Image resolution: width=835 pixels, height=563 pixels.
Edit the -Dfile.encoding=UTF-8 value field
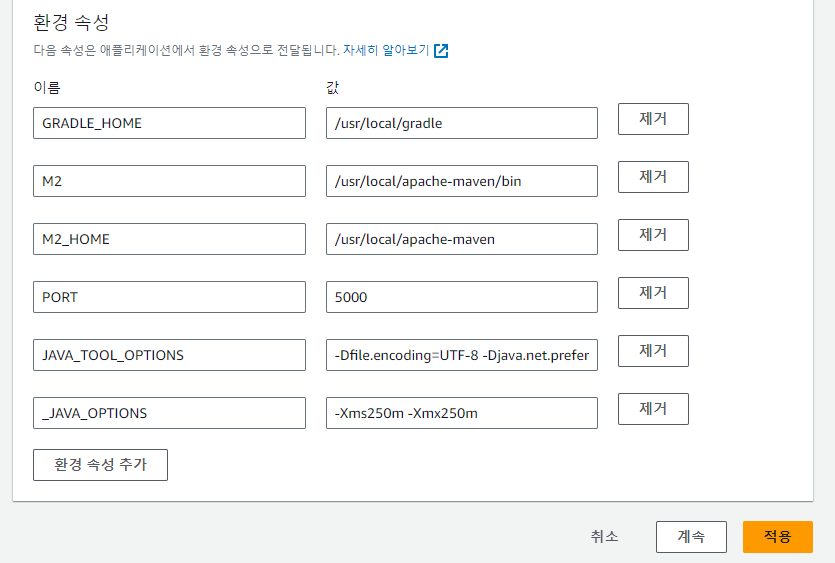coord(461,355)
